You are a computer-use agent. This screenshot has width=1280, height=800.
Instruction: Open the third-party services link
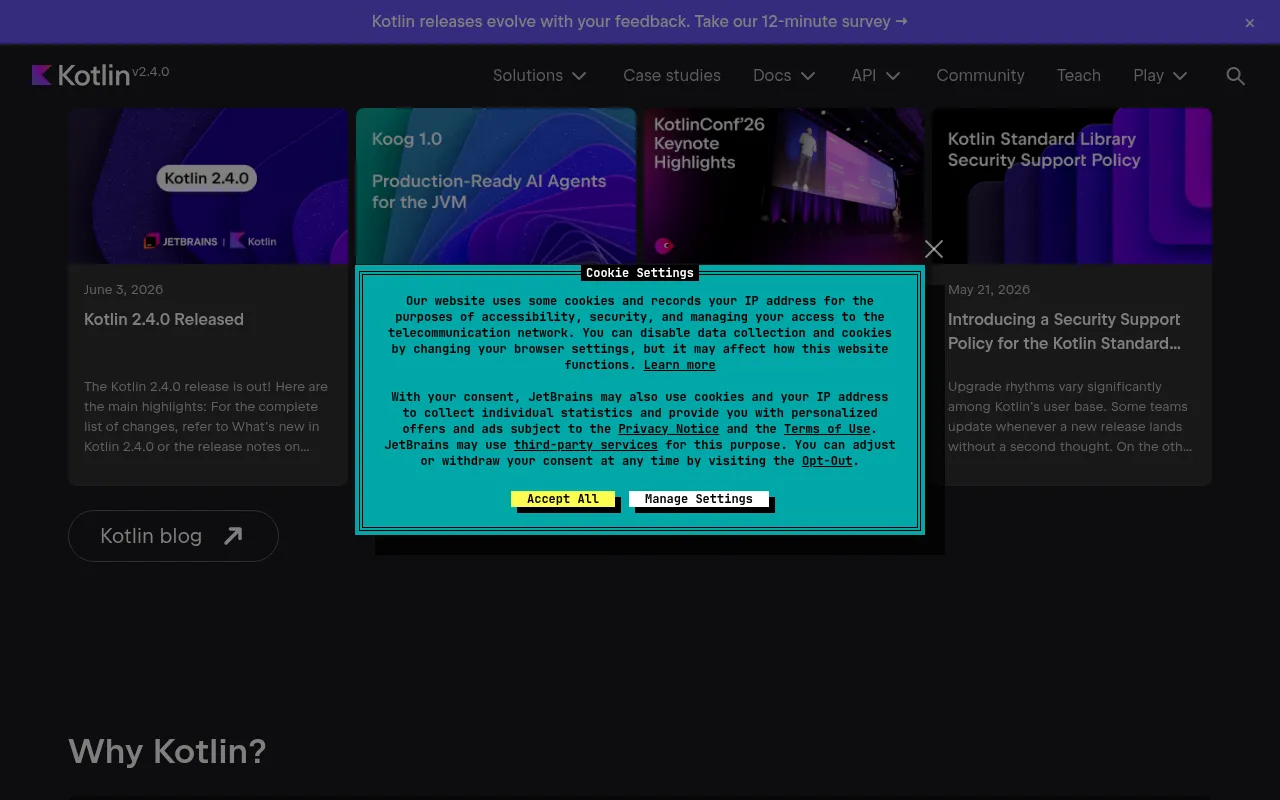(586, 445)
